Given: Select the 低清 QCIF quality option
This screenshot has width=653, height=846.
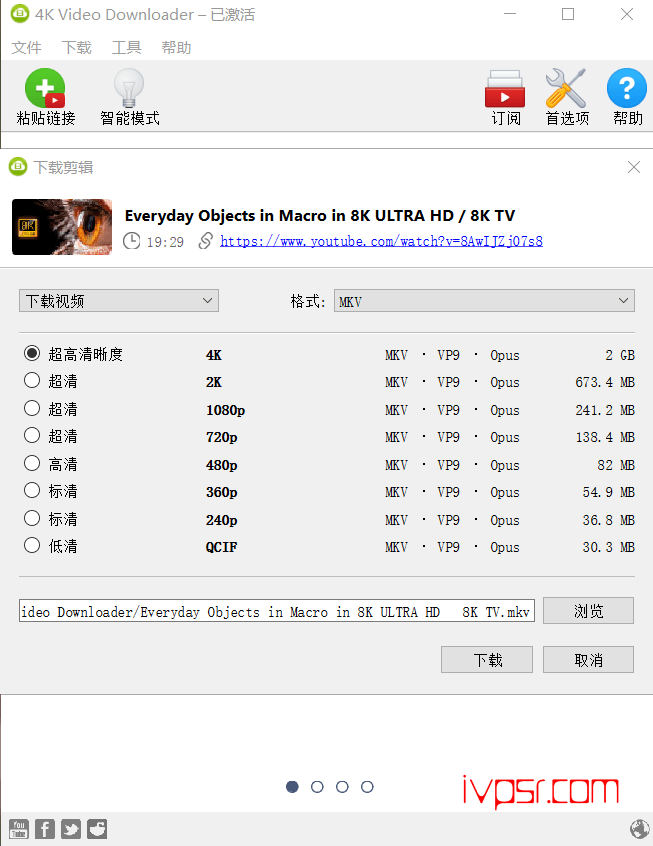Looking at the screenshot, I should [x=32, y=545].
